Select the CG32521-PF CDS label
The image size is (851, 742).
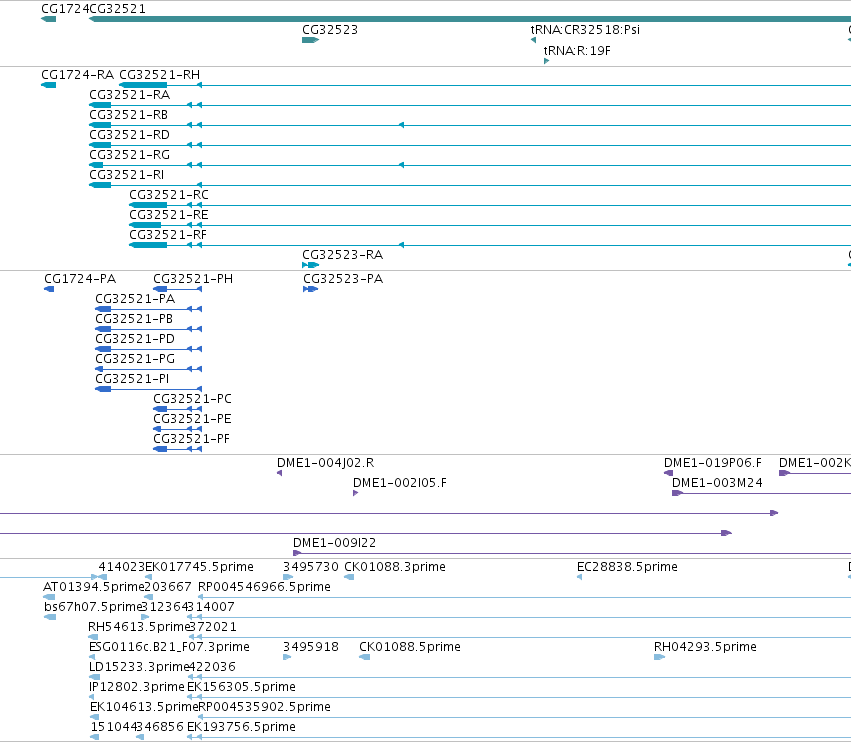click(192, 439)
